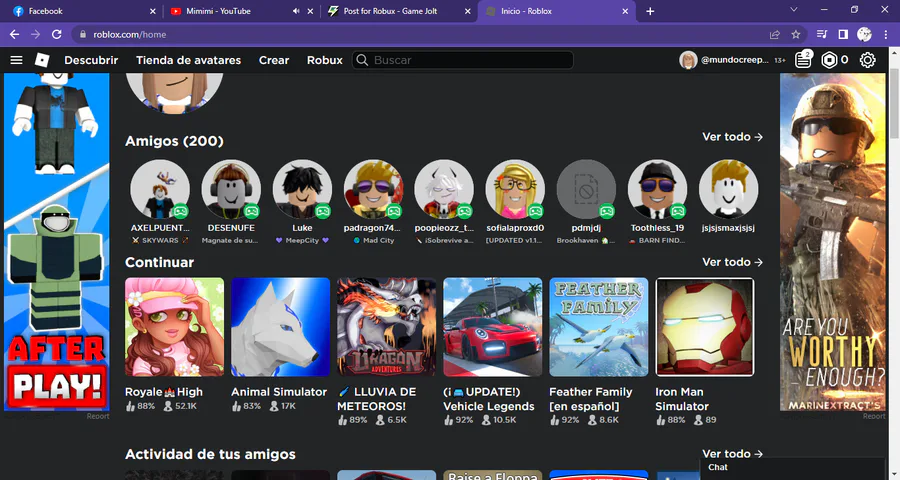
Task: Open Dragon Adventures LLUVIA DE METEOROS thumbnail
Action: pyautogui.click(x=386, y=327)
